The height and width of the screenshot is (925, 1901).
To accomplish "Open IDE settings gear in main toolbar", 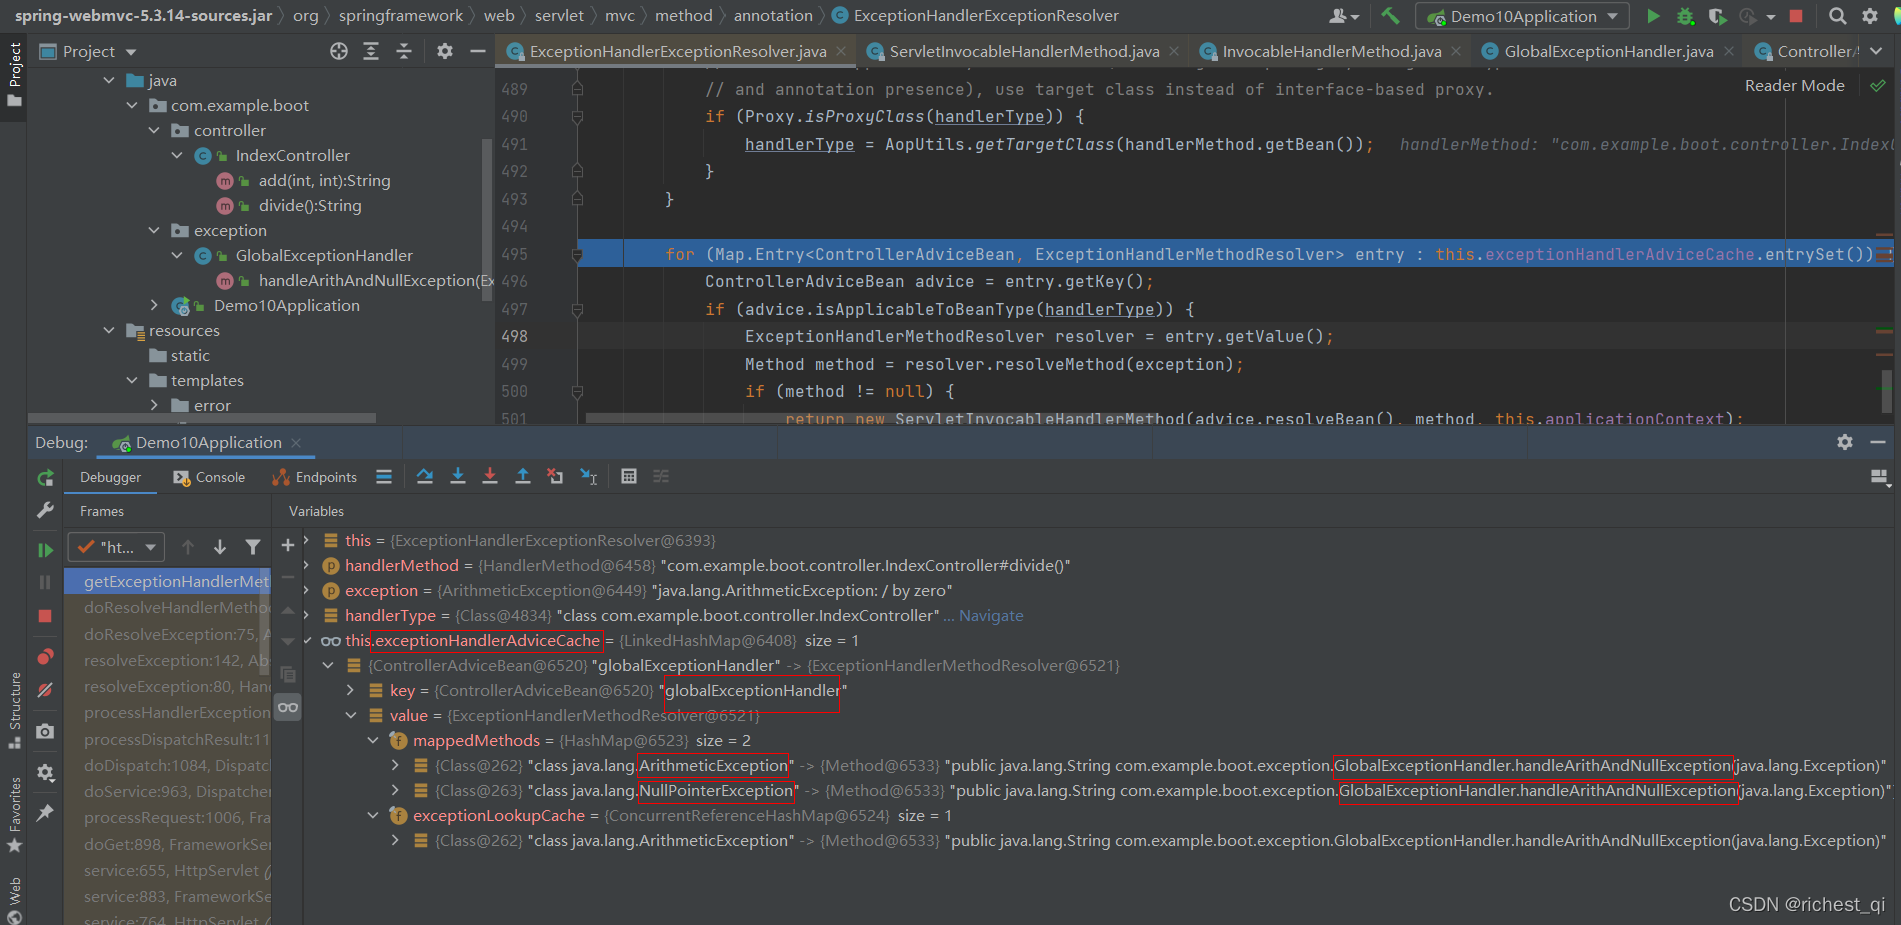I will [1869, 16].
